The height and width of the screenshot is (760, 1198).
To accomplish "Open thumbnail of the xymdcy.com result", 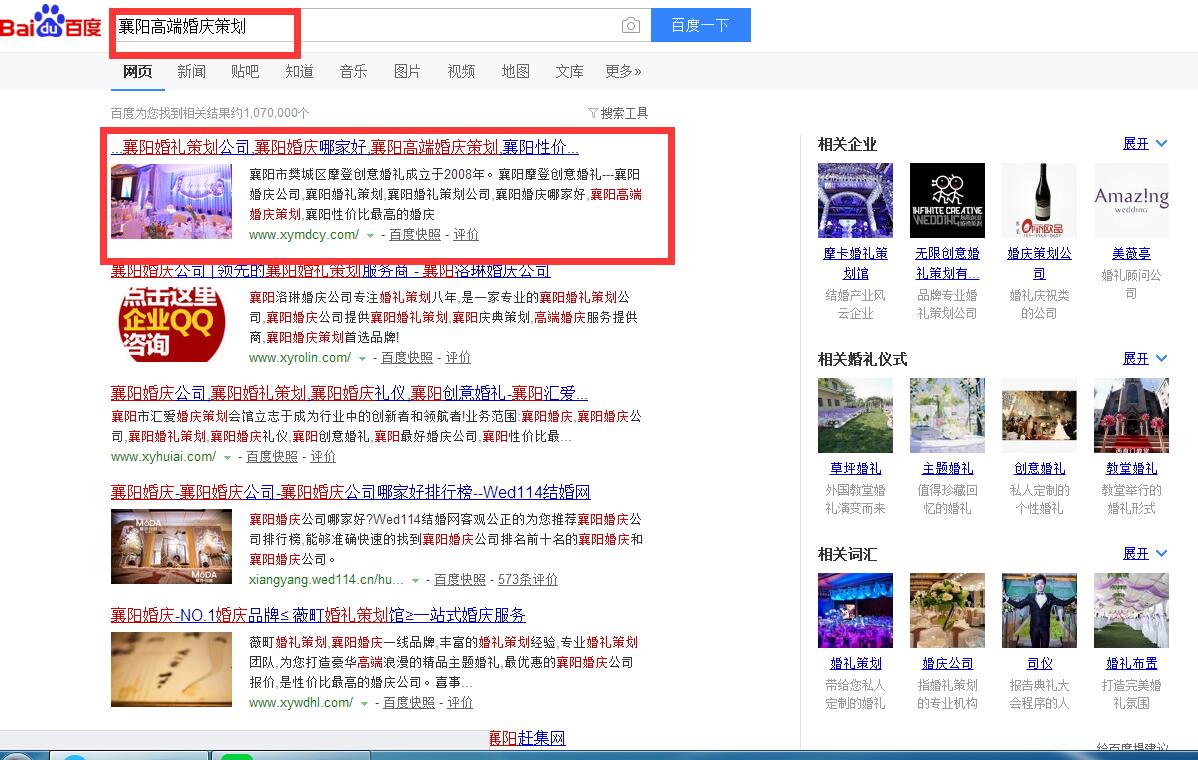I will 171,202.
